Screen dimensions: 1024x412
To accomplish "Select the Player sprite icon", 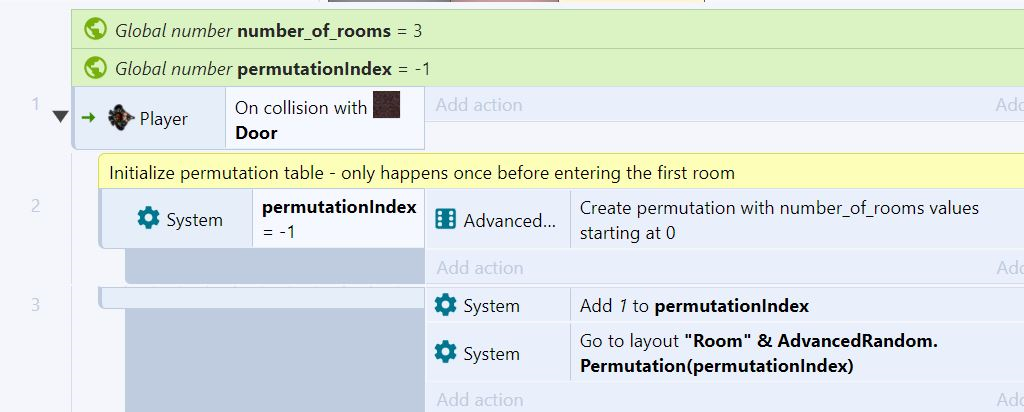I will (x=121, y=118).
